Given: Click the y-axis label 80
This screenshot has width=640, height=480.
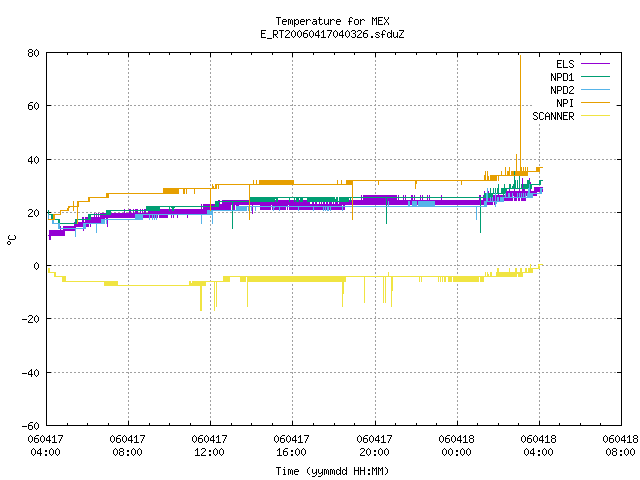Looking at the screenshot, I should coord(33,53).
